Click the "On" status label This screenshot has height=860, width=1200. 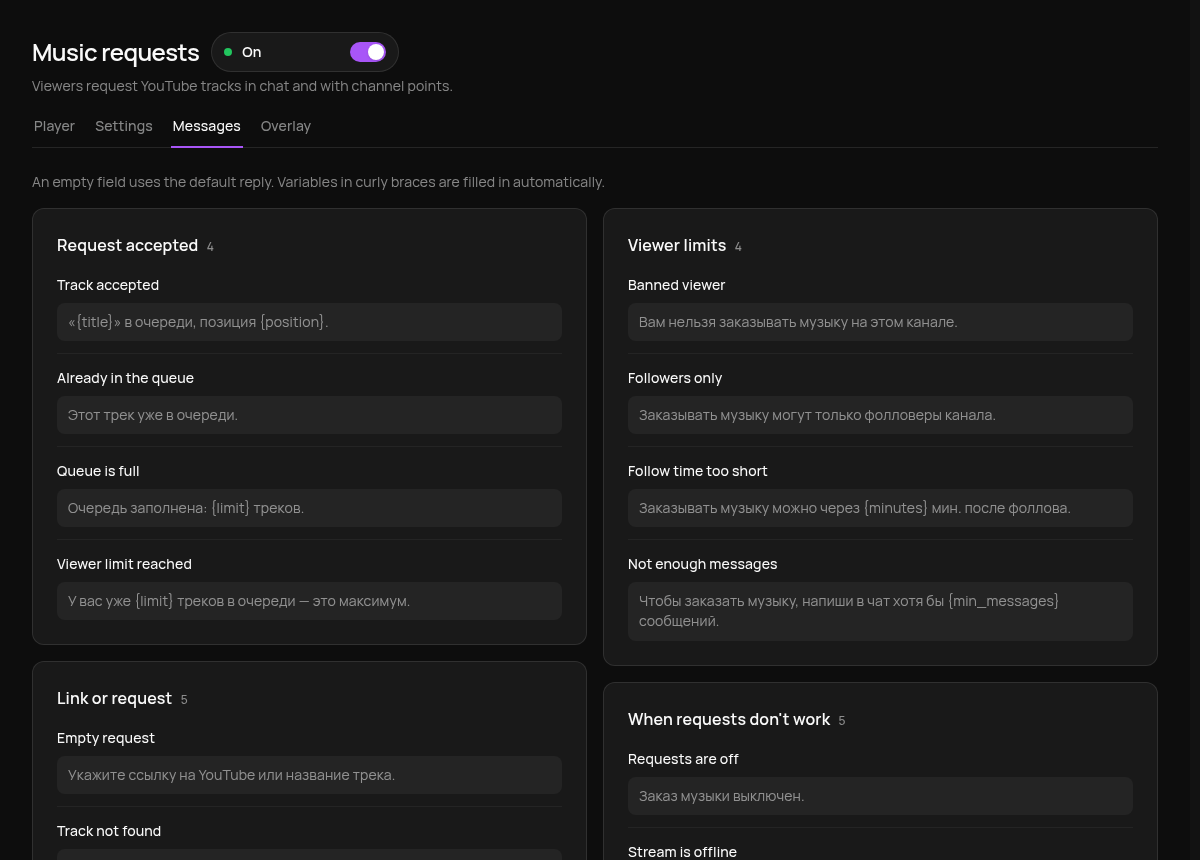pyautogui.click(x=251, y=52)
